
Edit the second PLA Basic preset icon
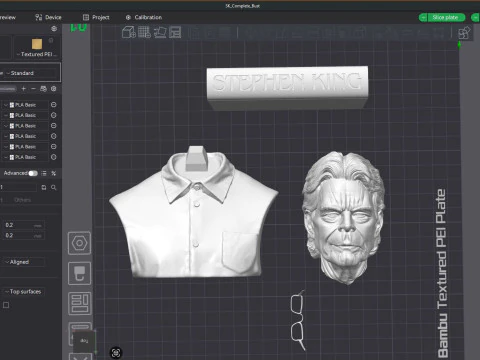(x=53, y=115)
